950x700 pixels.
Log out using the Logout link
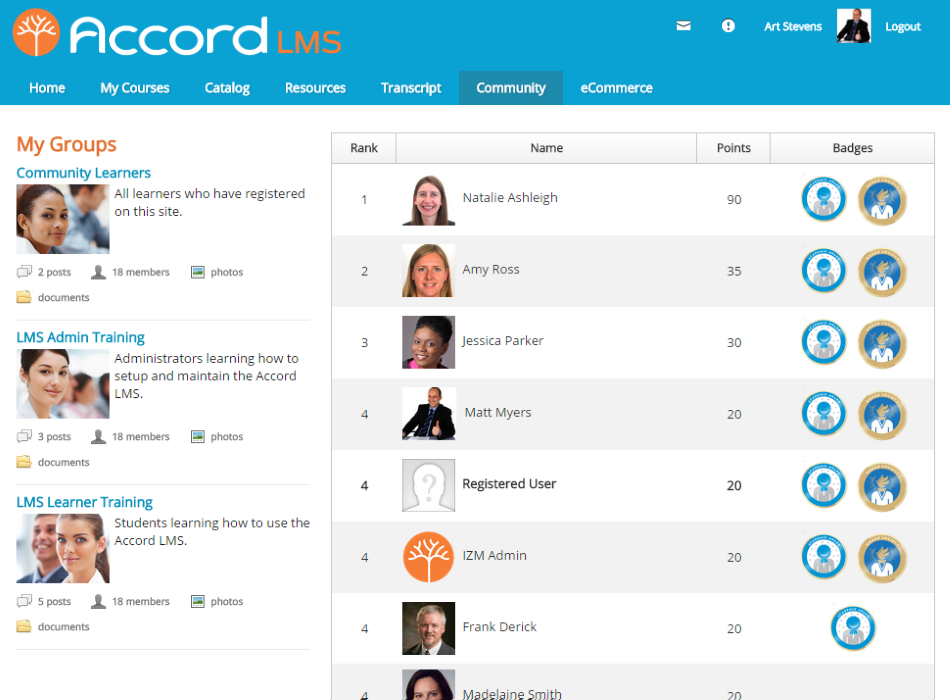(903, 26)
